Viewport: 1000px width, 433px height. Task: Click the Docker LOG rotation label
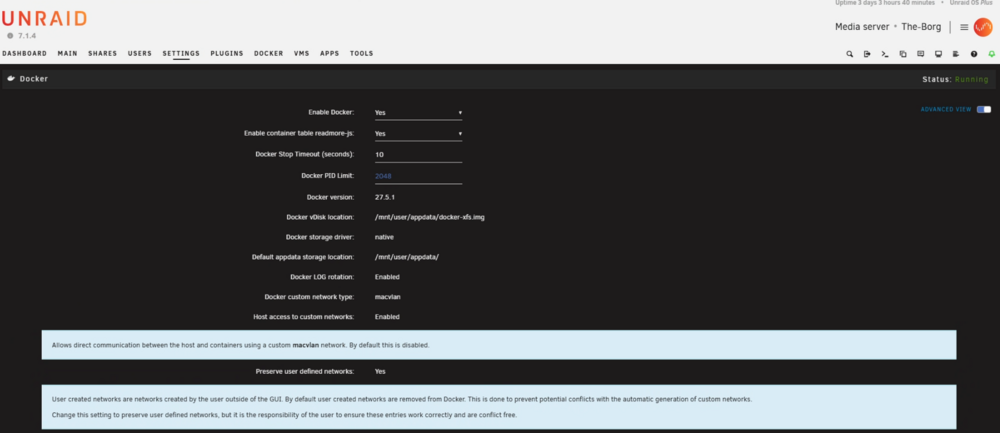coord(322,277)
